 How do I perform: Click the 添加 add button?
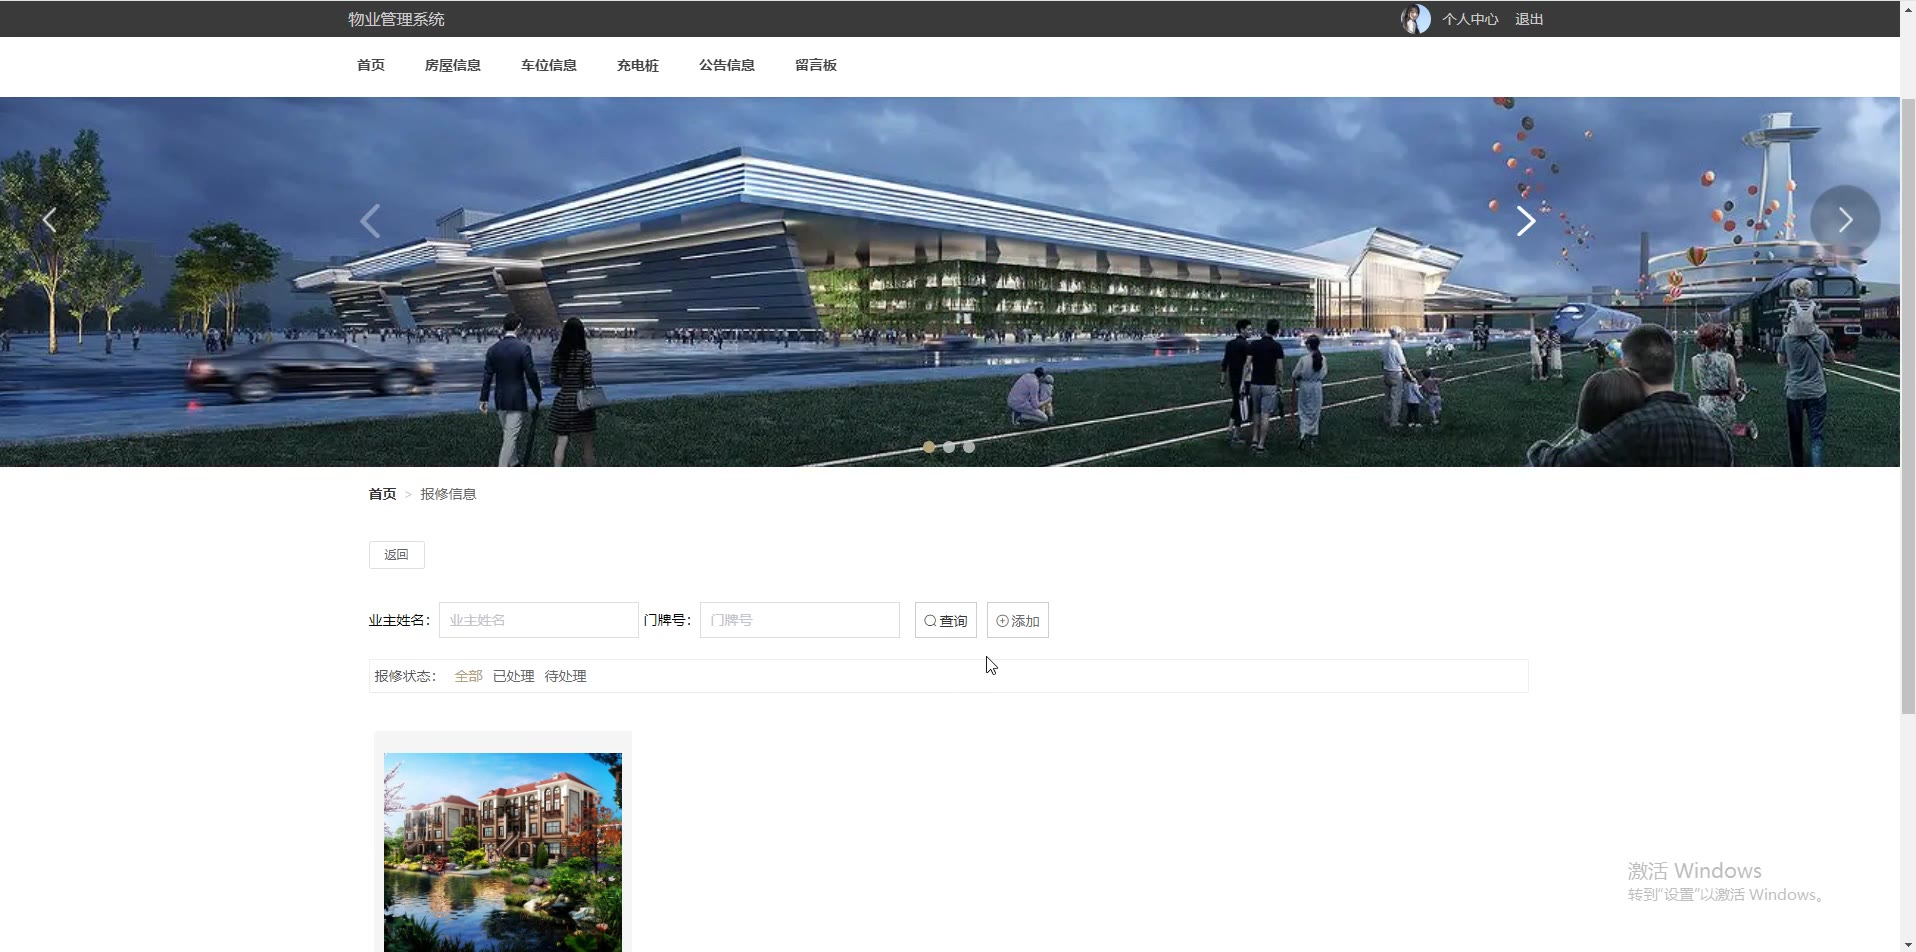tap(1018, 620)
